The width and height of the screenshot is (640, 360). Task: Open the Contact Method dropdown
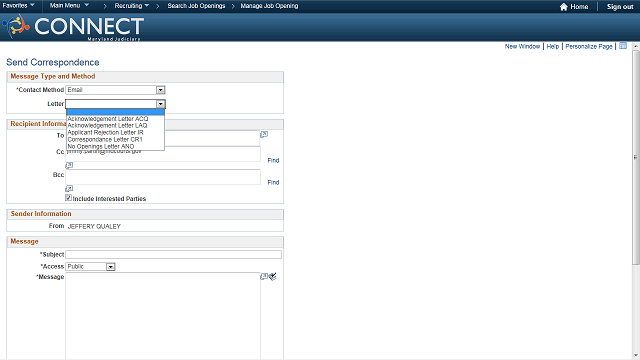[x=115, y=90]
